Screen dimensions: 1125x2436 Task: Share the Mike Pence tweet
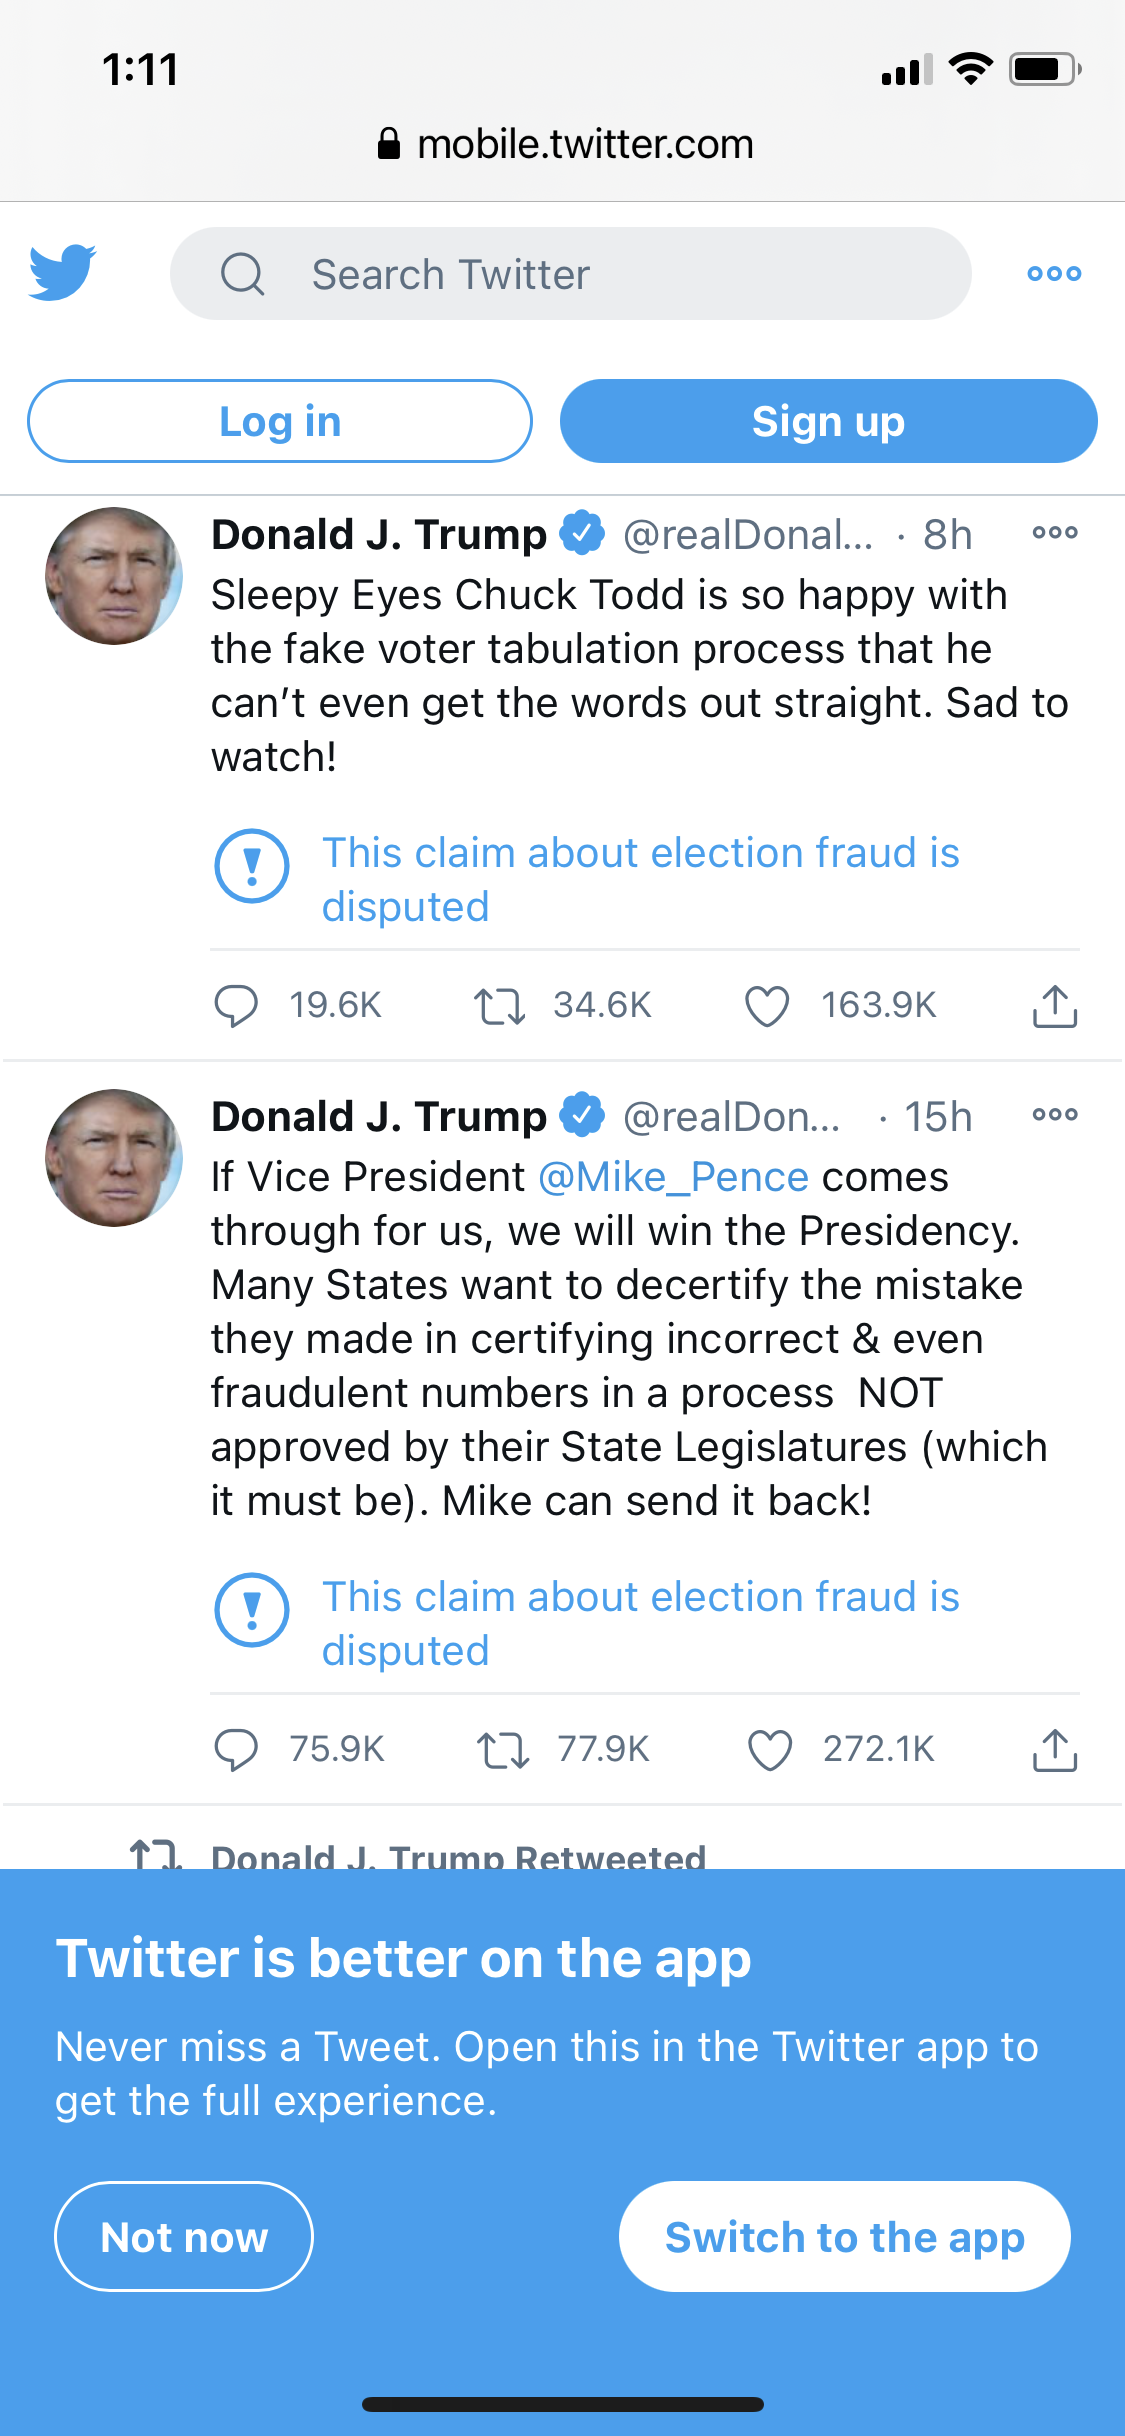(x=1054, y=1750)
